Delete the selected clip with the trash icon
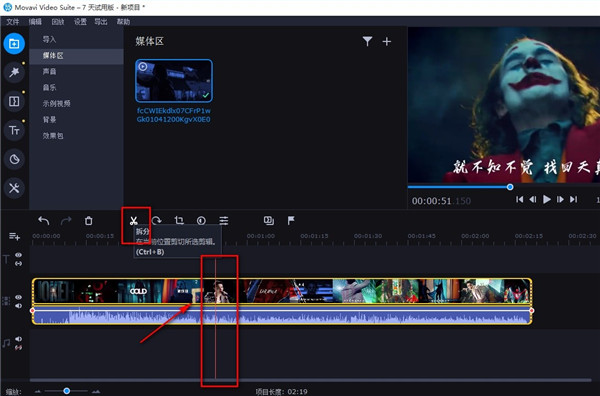The image size is (600, 396). coord(88,221)
